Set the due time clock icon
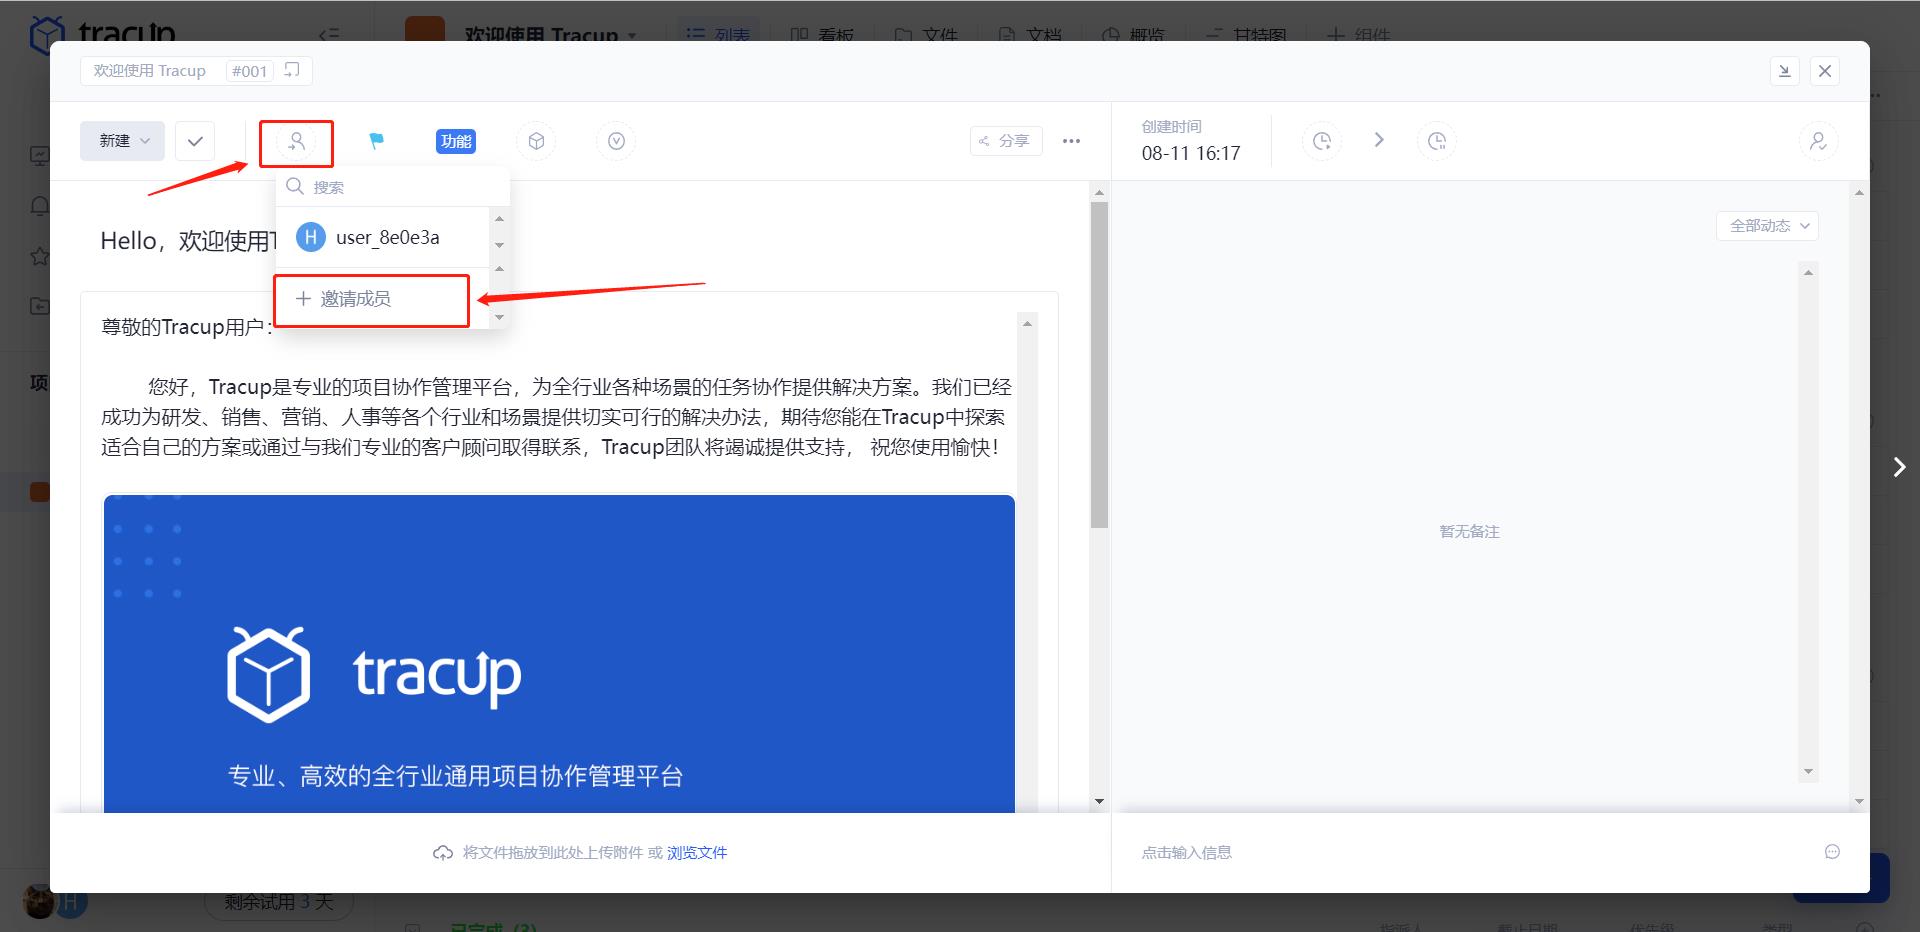1920x932 pixels. pos(1437,141)
